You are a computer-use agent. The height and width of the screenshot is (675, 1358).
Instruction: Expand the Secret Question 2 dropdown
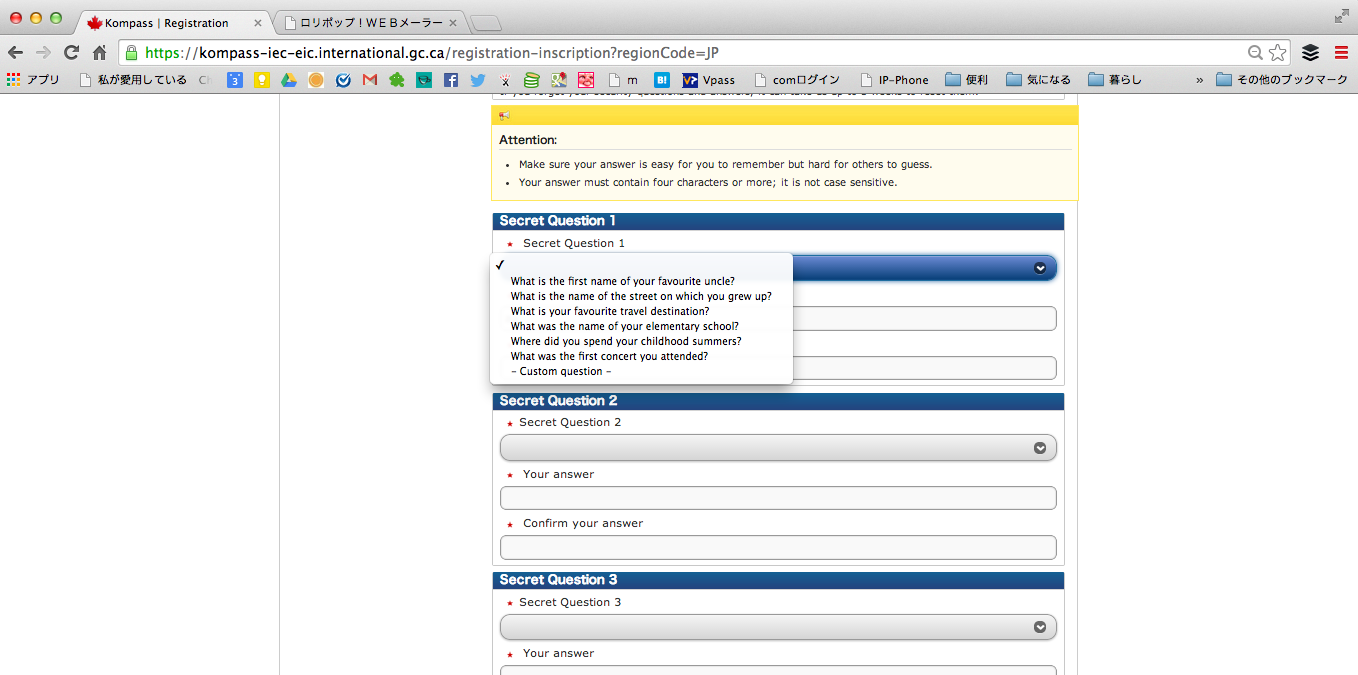tap(778, 448)
